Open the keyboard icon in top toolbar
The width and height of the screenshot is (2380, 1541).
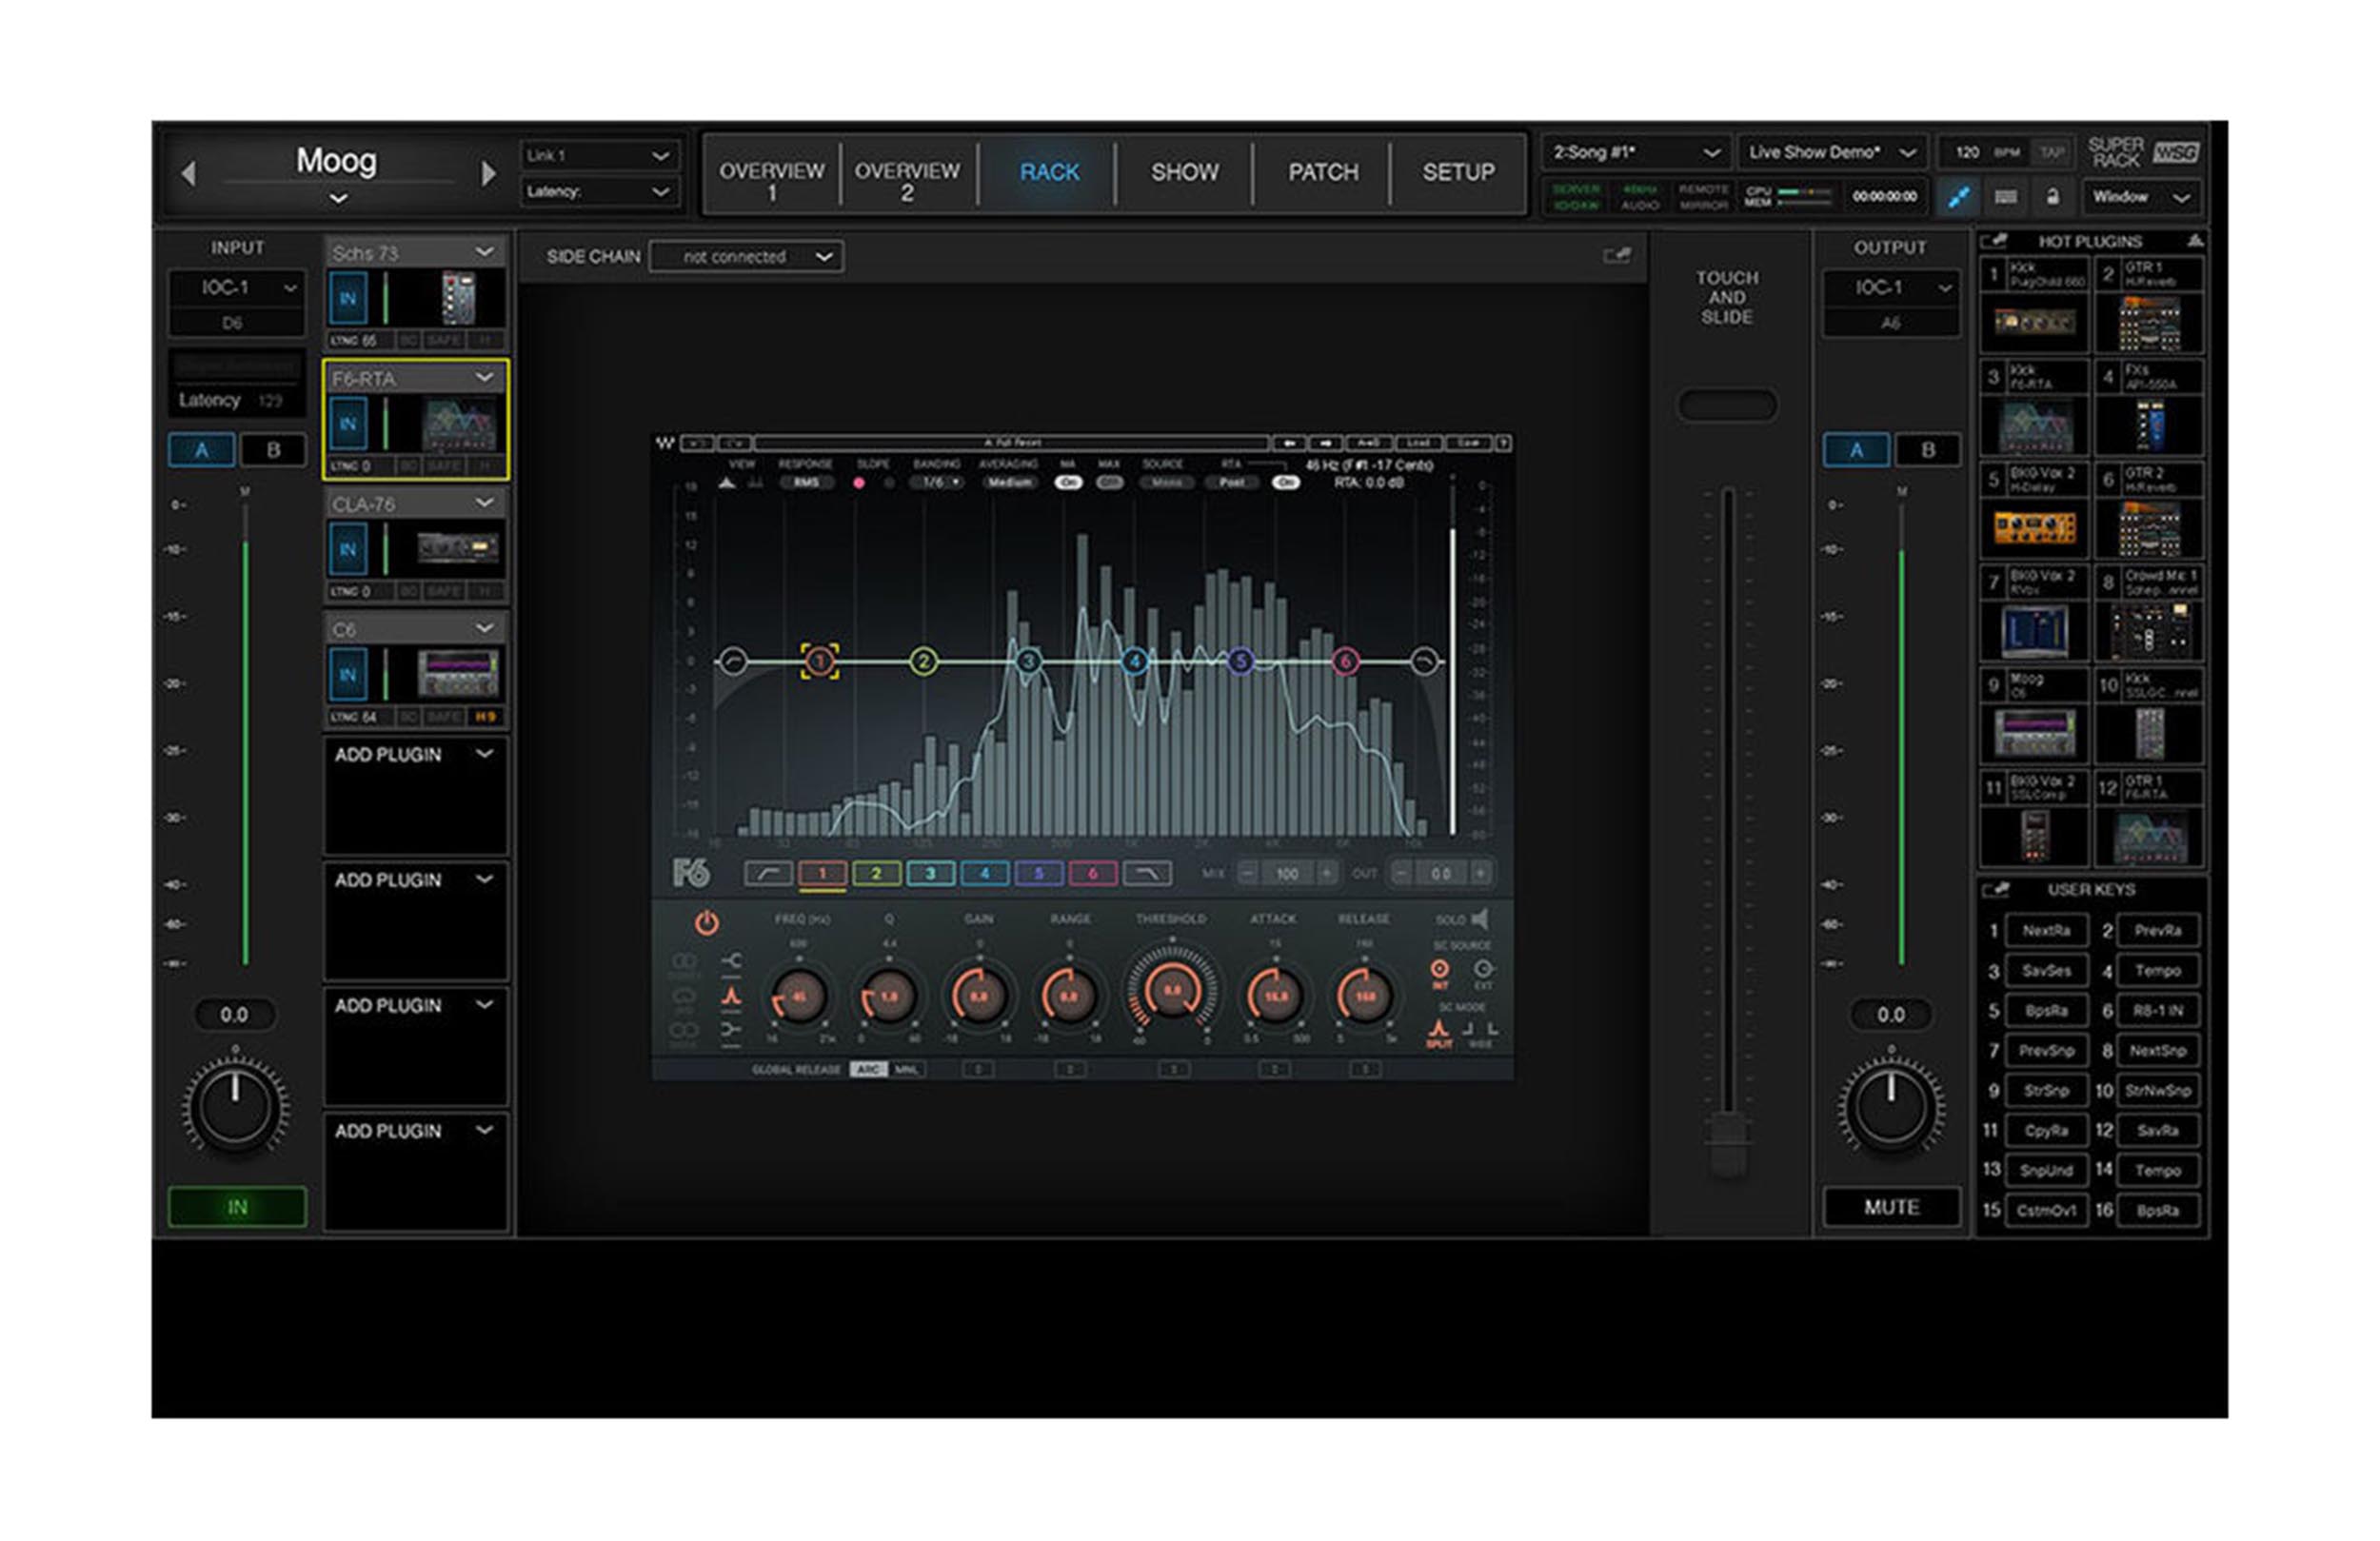pyautogui.click(x=2005, y=197)
